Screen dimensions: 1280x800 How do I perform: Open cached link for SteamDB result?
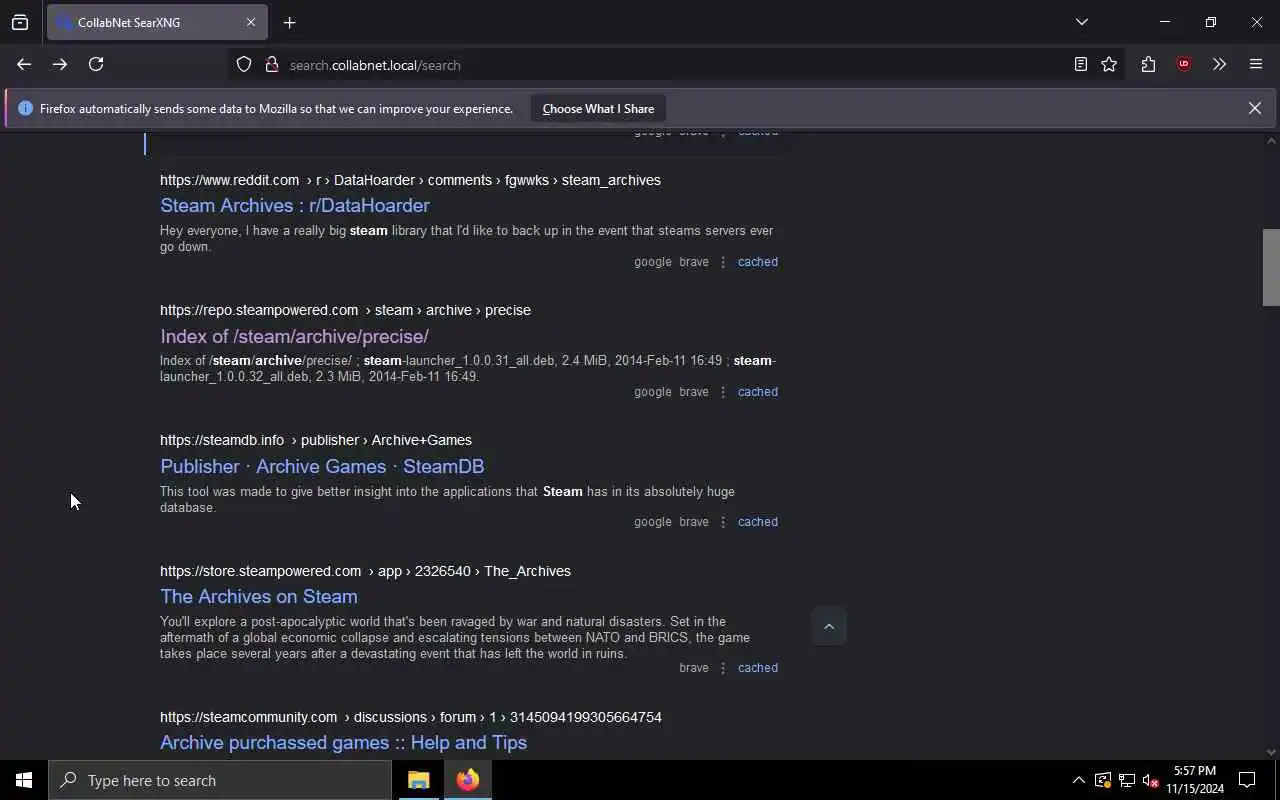click(757, 522)
